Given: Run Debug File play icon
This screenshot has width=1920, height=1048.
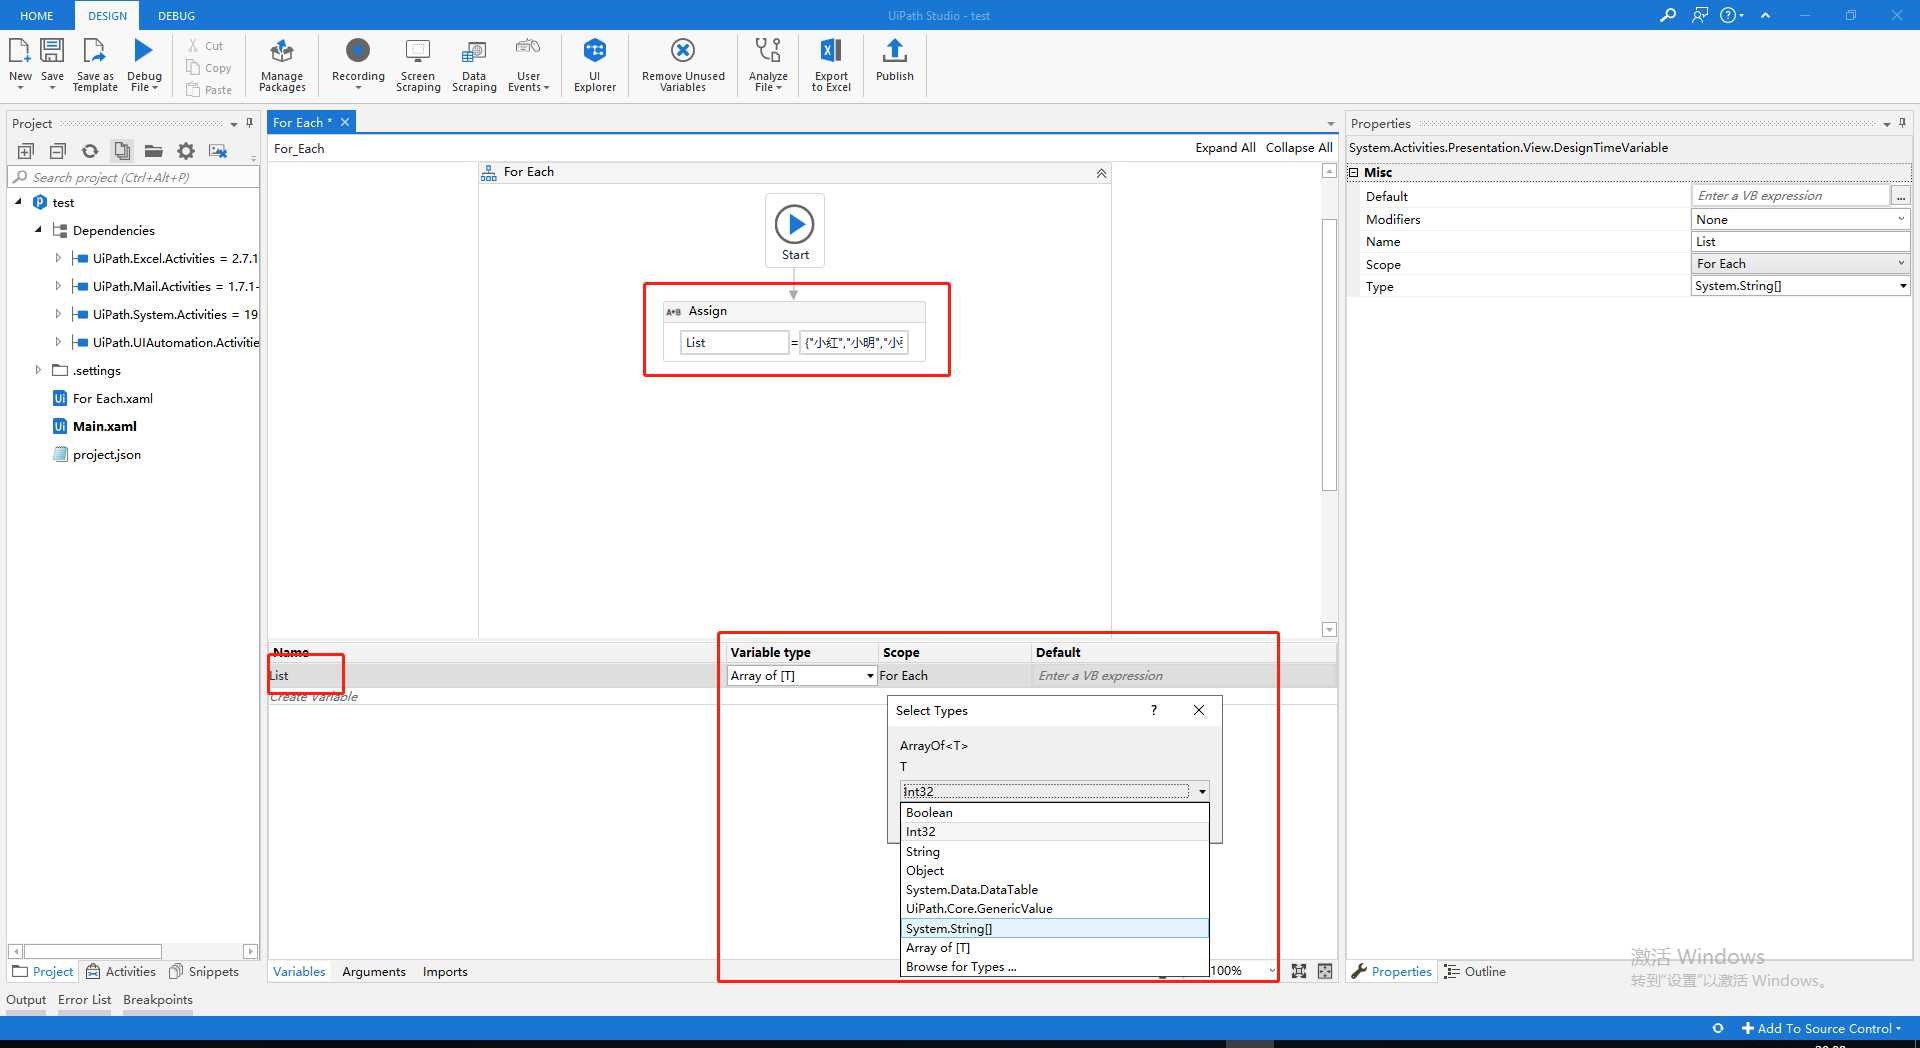Looking at the screenshot, I should click(x=144, y=51).
